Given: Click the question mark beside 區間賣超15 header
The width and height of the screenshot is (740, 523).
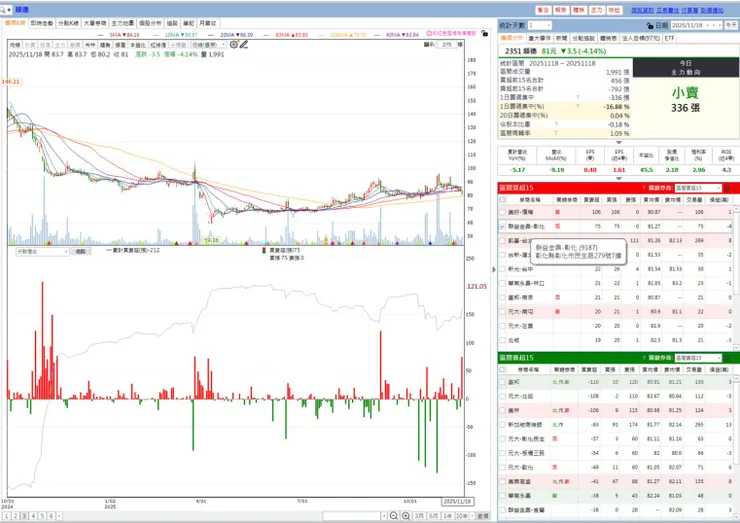Looking at the screenshot, I should (643, 358).
